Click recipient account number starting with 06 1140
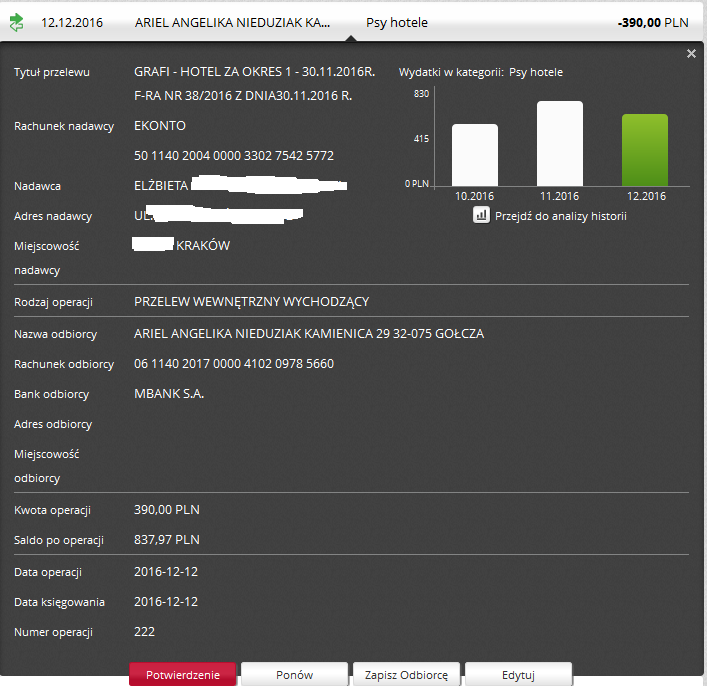This screenshot has height=686, width=707. [x=234, y=364]
